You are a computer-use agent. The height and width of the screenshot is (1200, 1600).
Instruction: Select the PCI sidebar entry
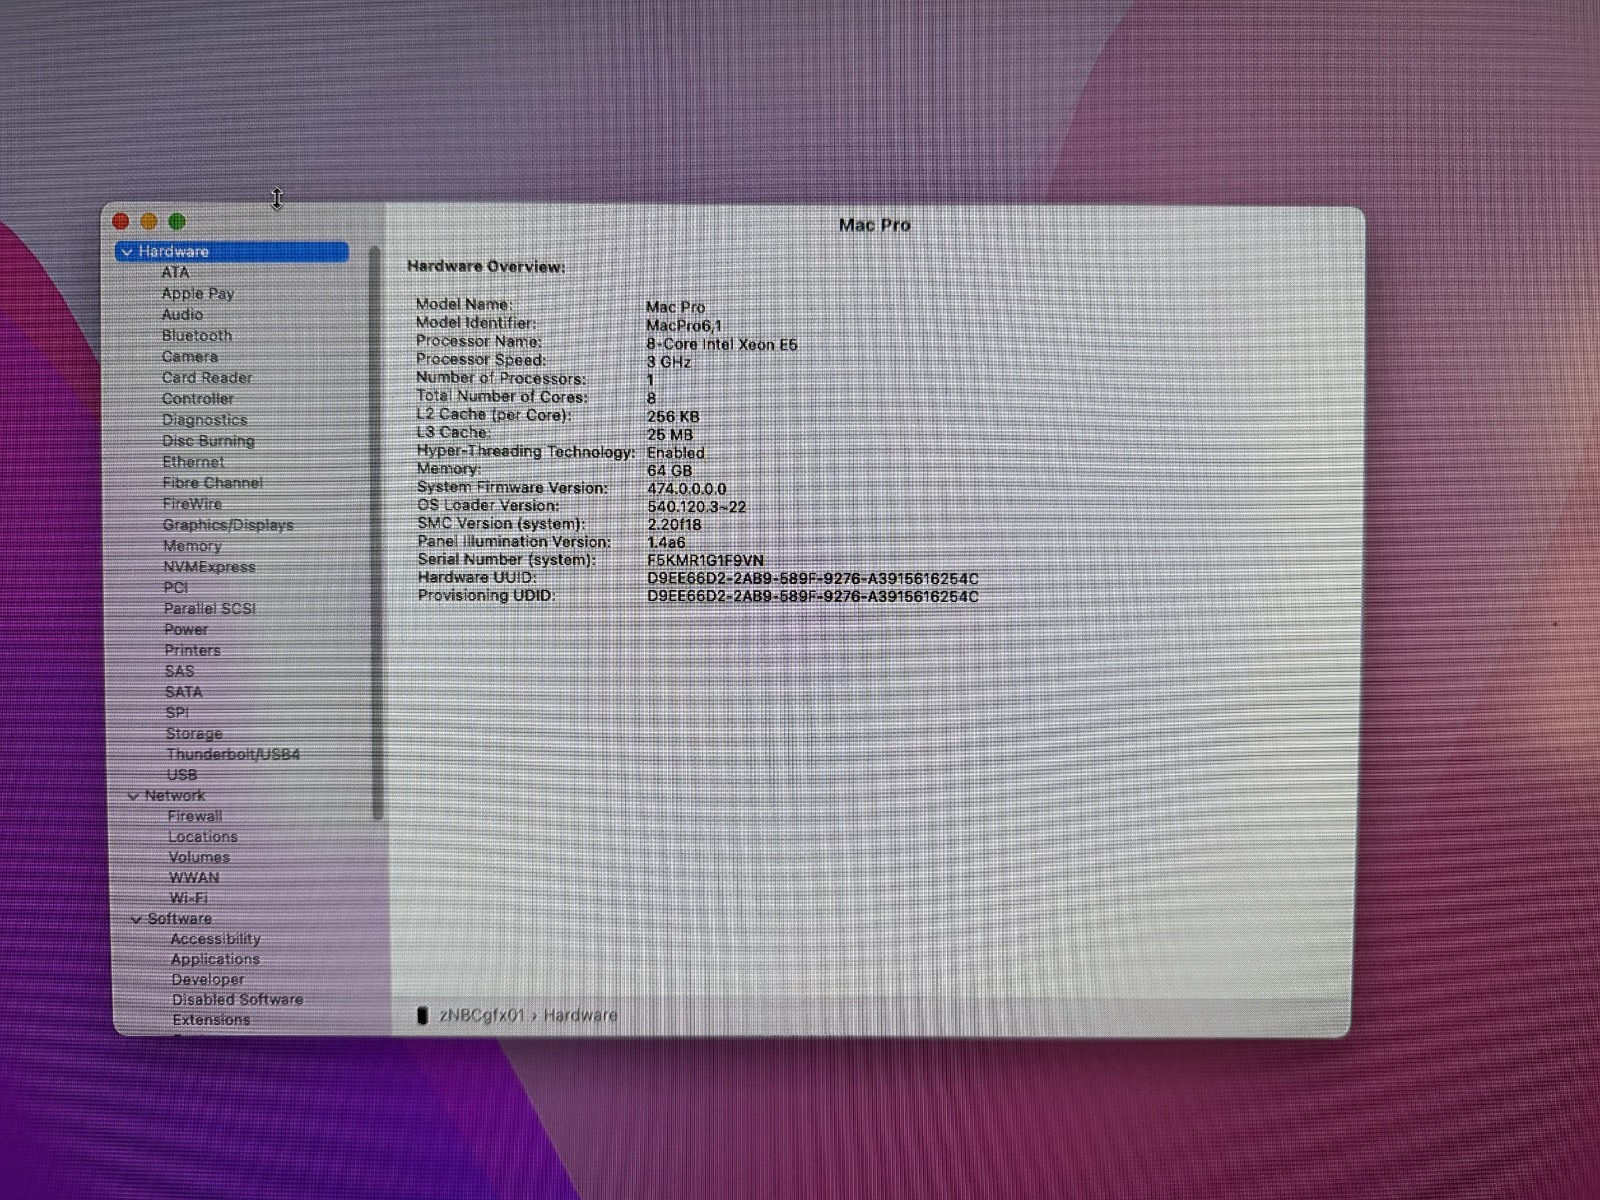point(176,588)
